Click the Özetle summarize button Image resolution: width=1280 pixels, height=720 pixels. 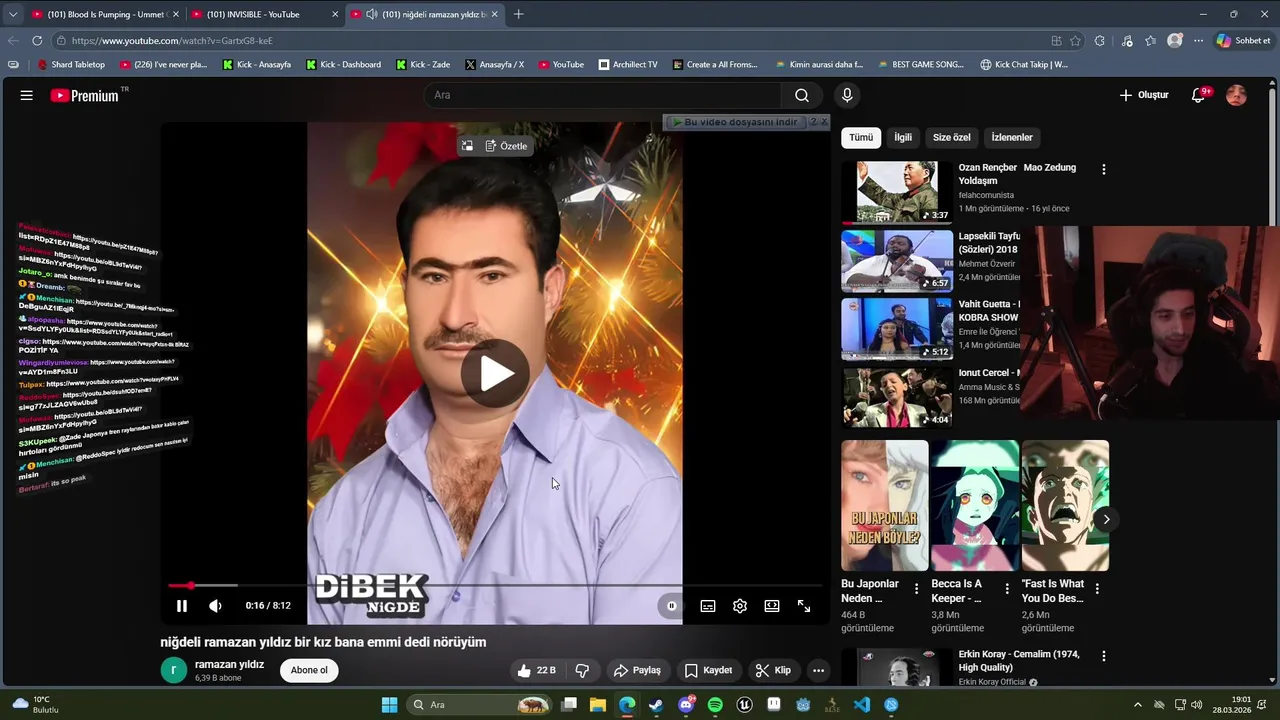coord(506,146)
